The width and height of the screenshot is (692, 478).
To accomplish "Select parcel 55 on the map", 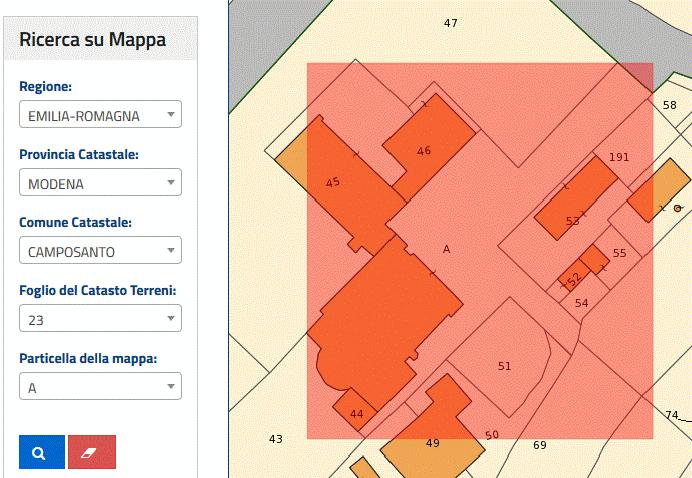I will click(619, 253).
